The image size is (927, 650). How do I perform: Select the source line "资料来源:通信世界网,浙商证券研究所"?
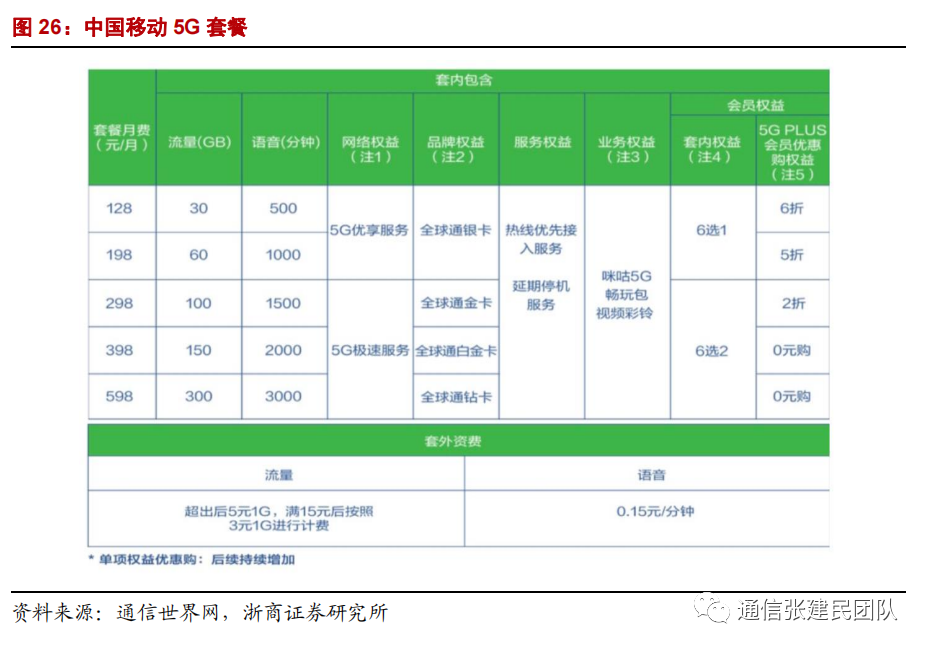point(200,613)
